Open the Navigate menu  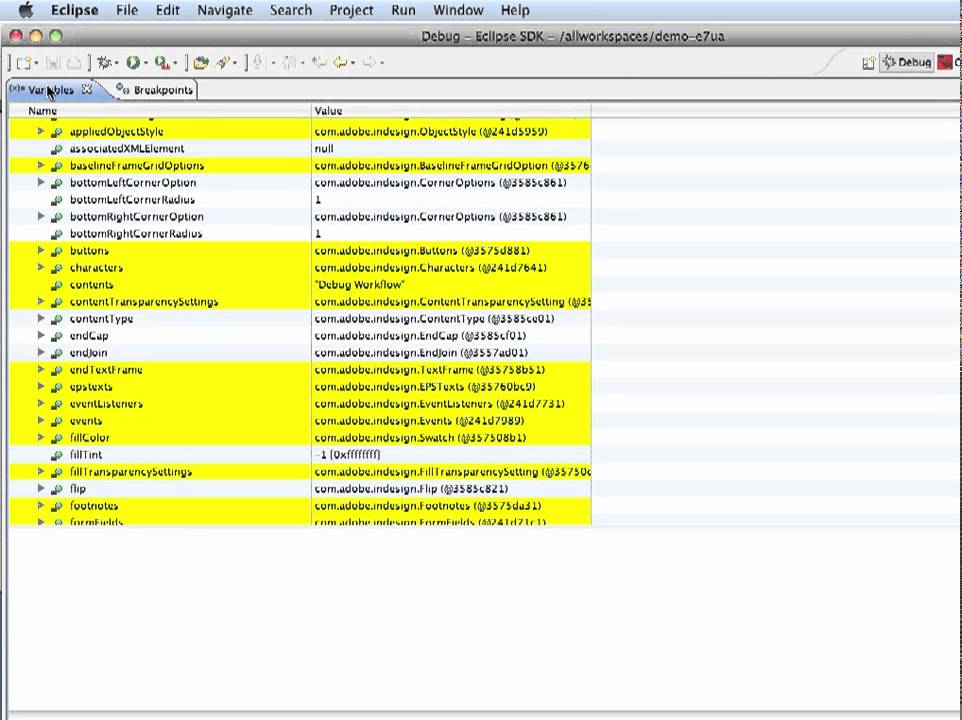[225, 10]
